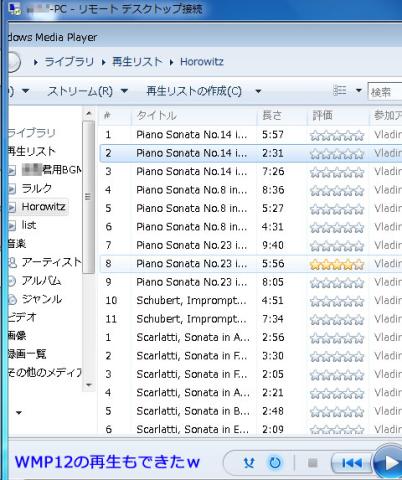
Task: Open the ラルク playlist
Action: pos(37,188)
